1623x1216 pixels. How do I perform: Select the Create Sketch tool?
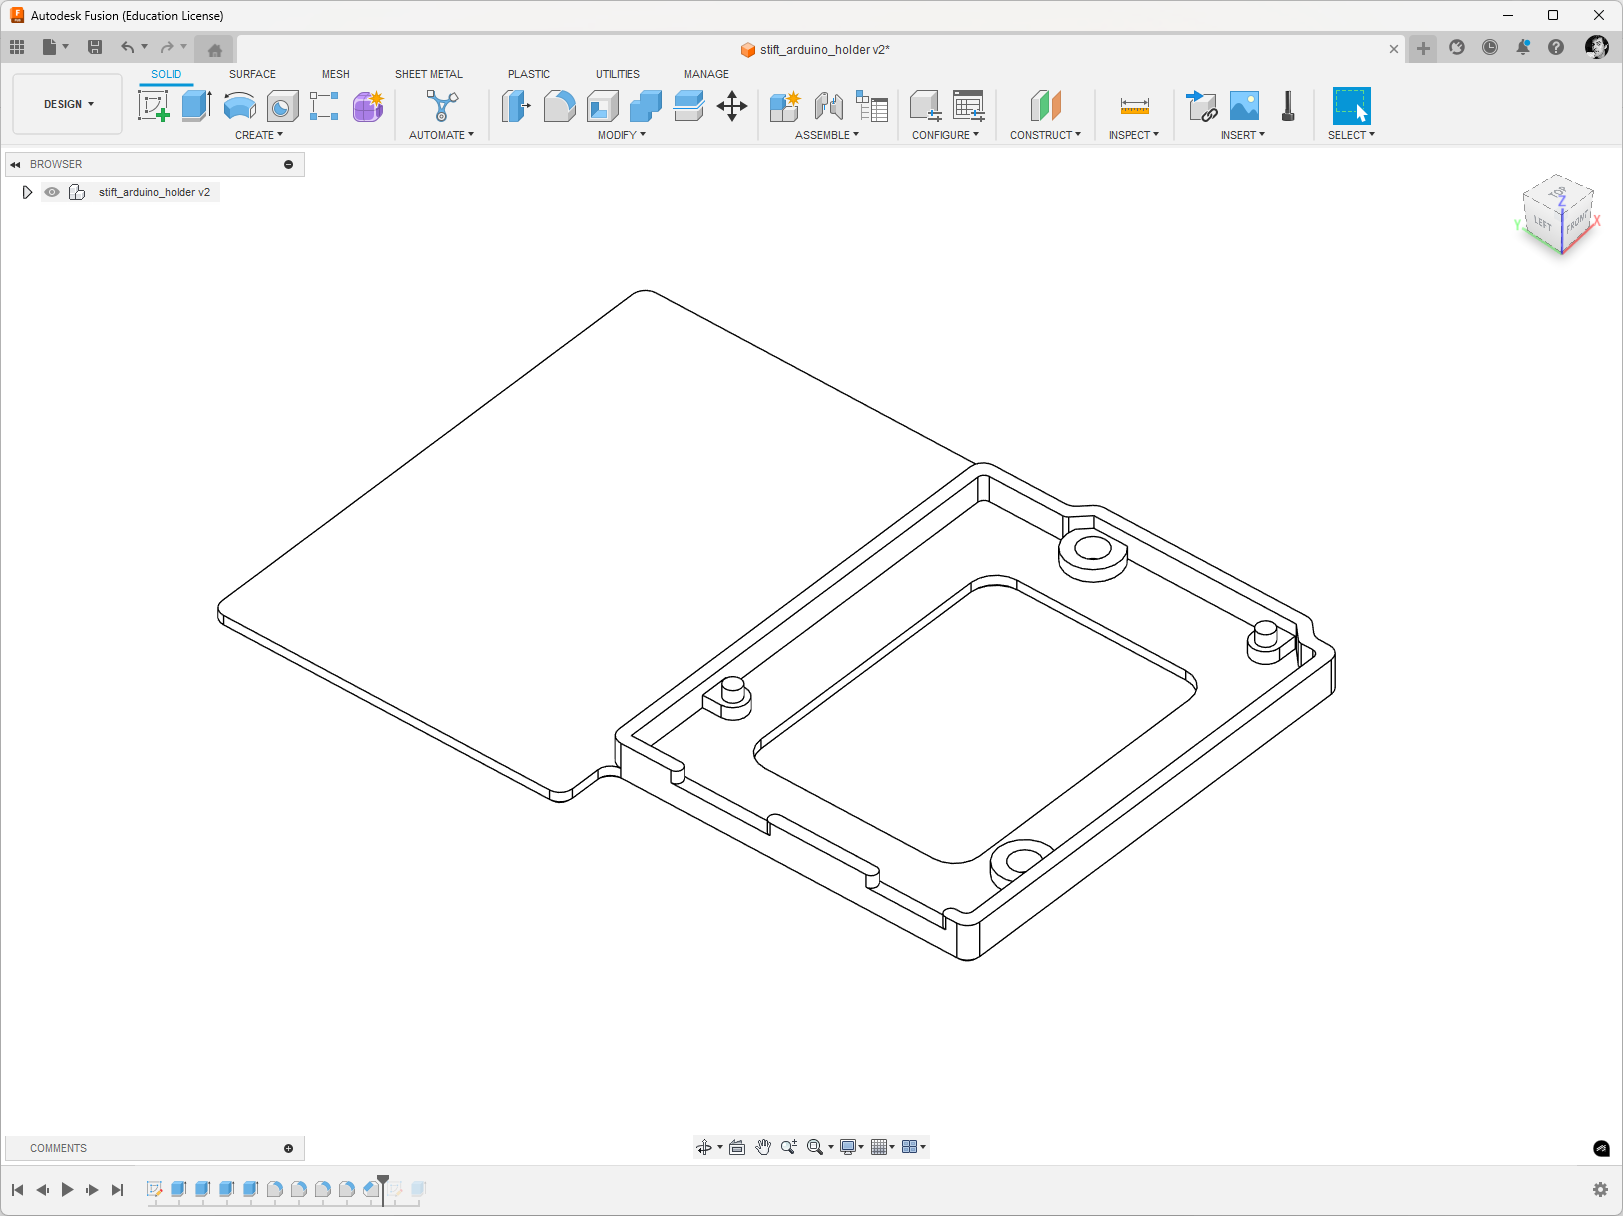[x=153, y=105]
